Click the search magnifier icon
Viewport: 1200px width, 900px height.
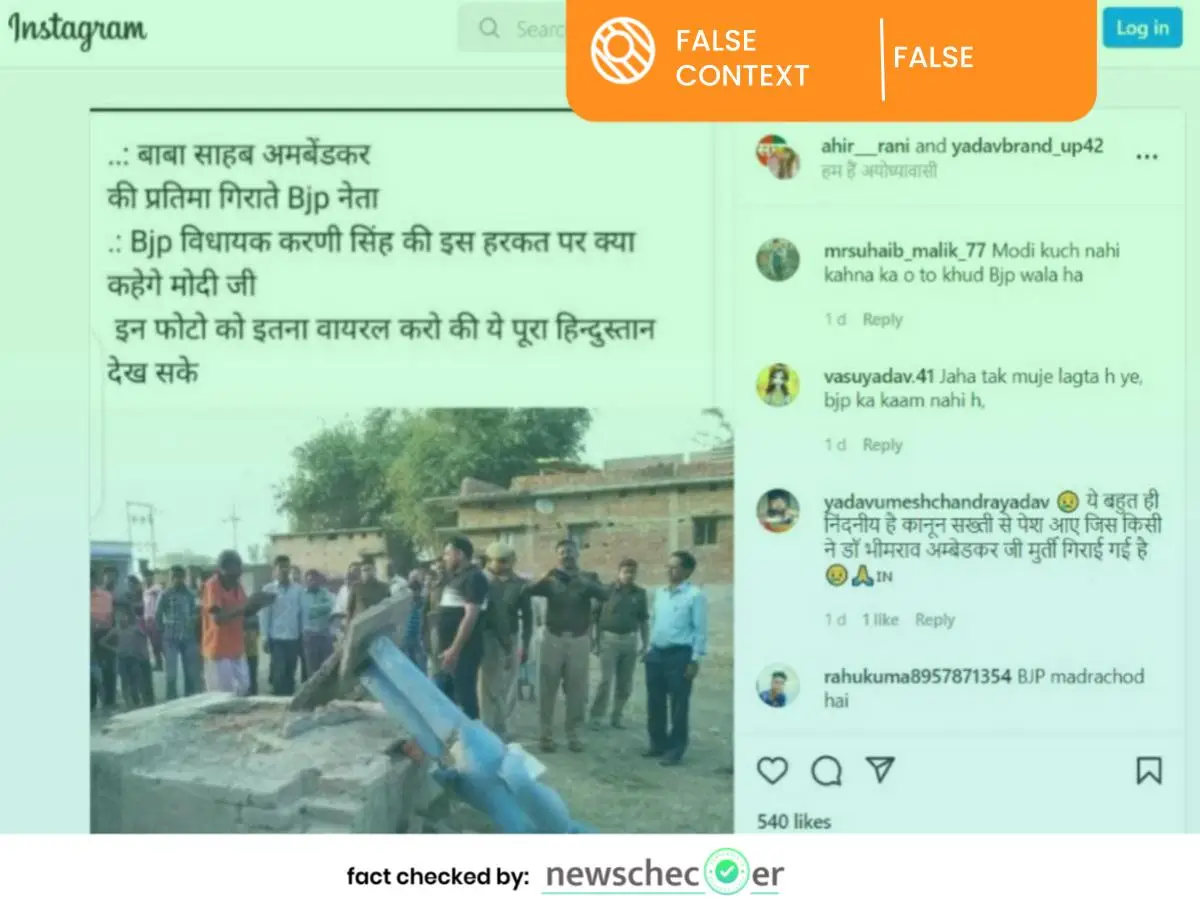pyautogui.click(x=489, y=28)
